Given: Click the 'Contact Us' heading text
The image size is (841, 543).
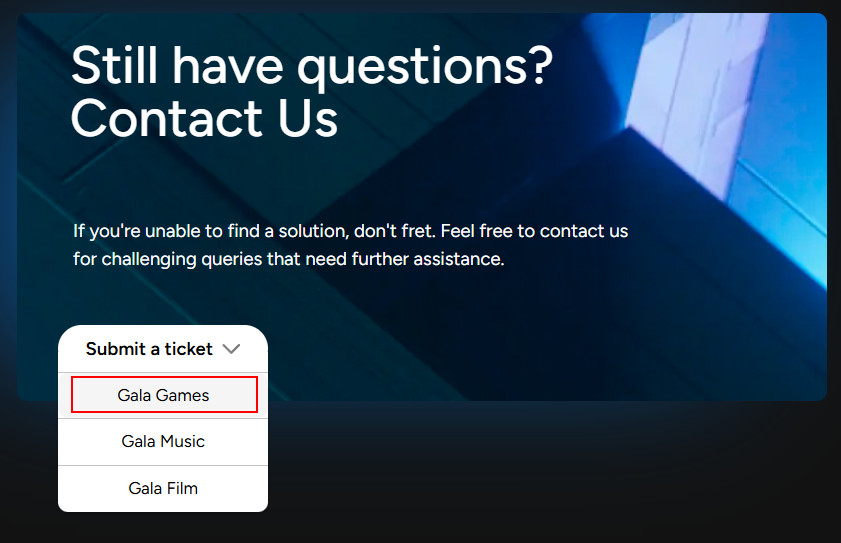Looking at the screenshot, I should (x=204, y=119).
